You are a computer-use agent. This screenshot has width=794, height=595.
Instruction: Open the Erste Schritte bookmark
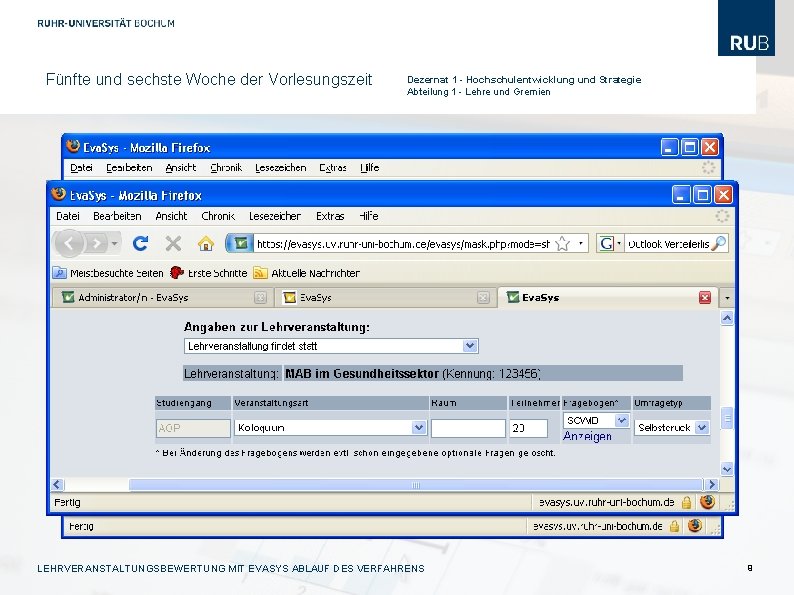(208, 273)
